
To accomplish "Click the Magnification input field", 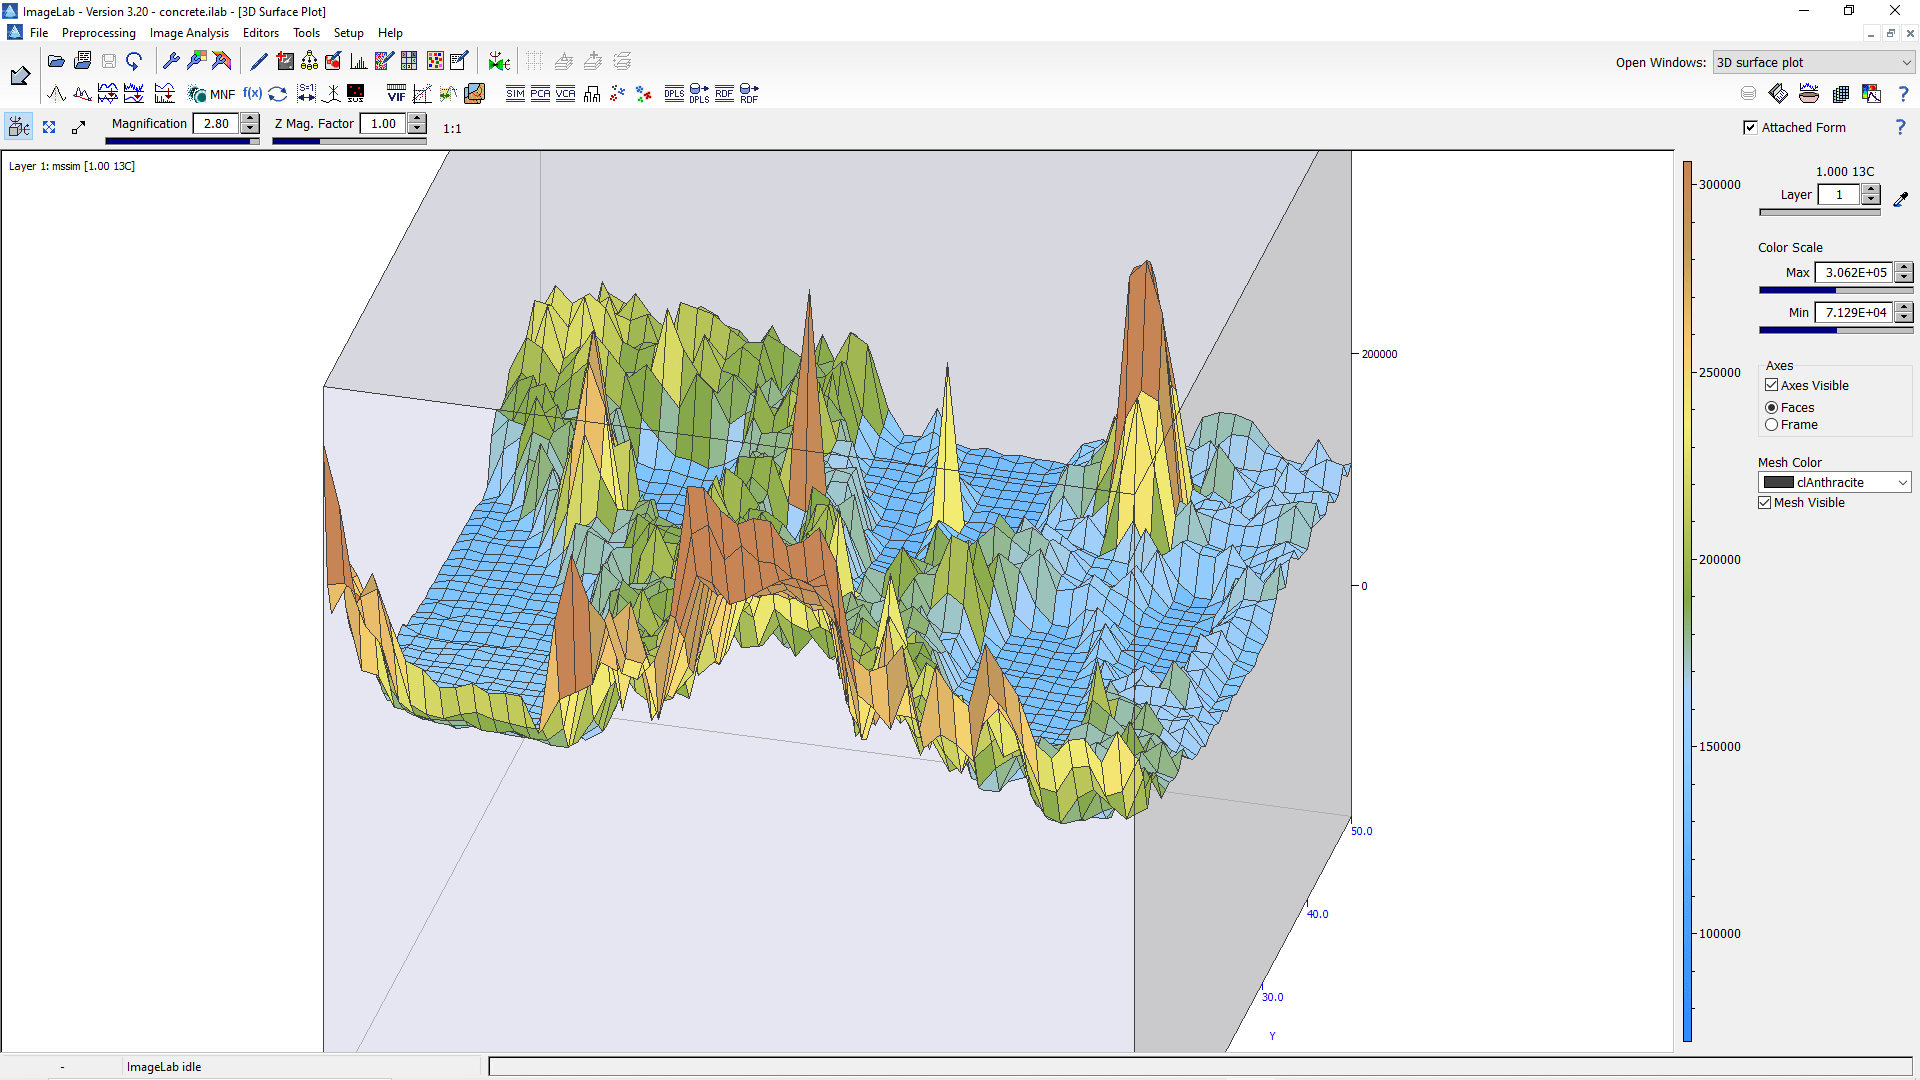I will pos(217,123).
